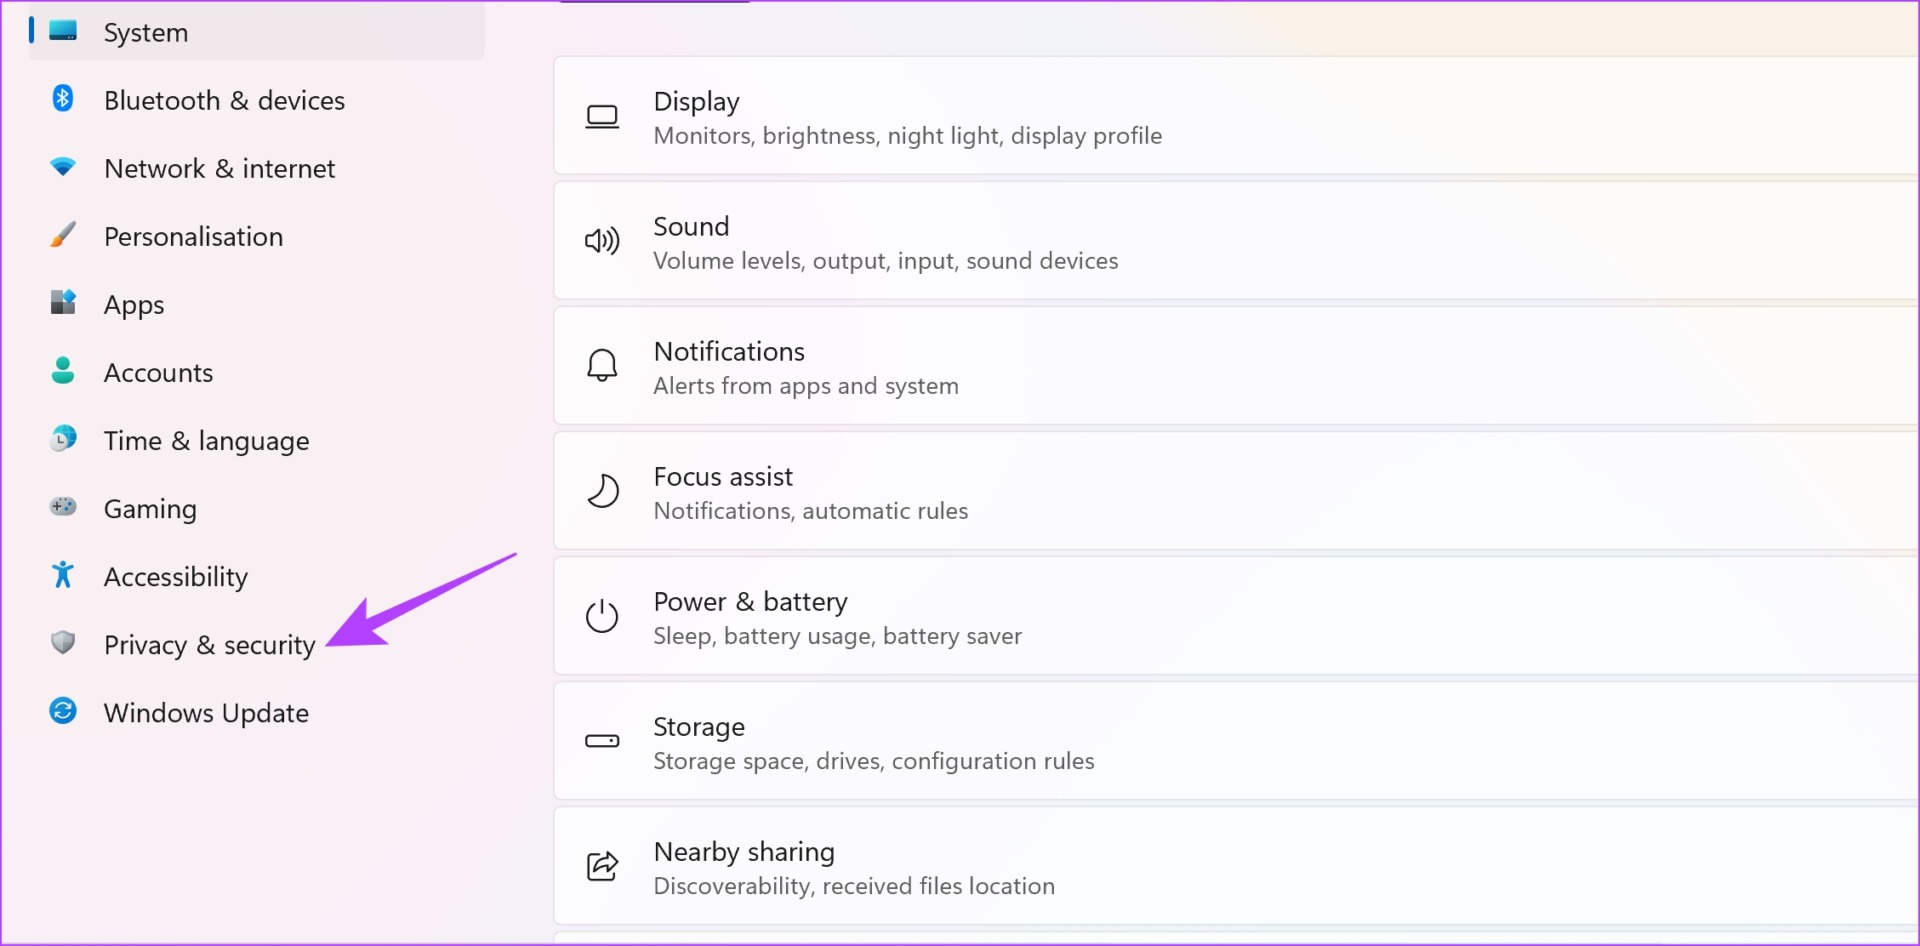Open Storage settings
This screenshot has height=946, width=1920.
1237,742
